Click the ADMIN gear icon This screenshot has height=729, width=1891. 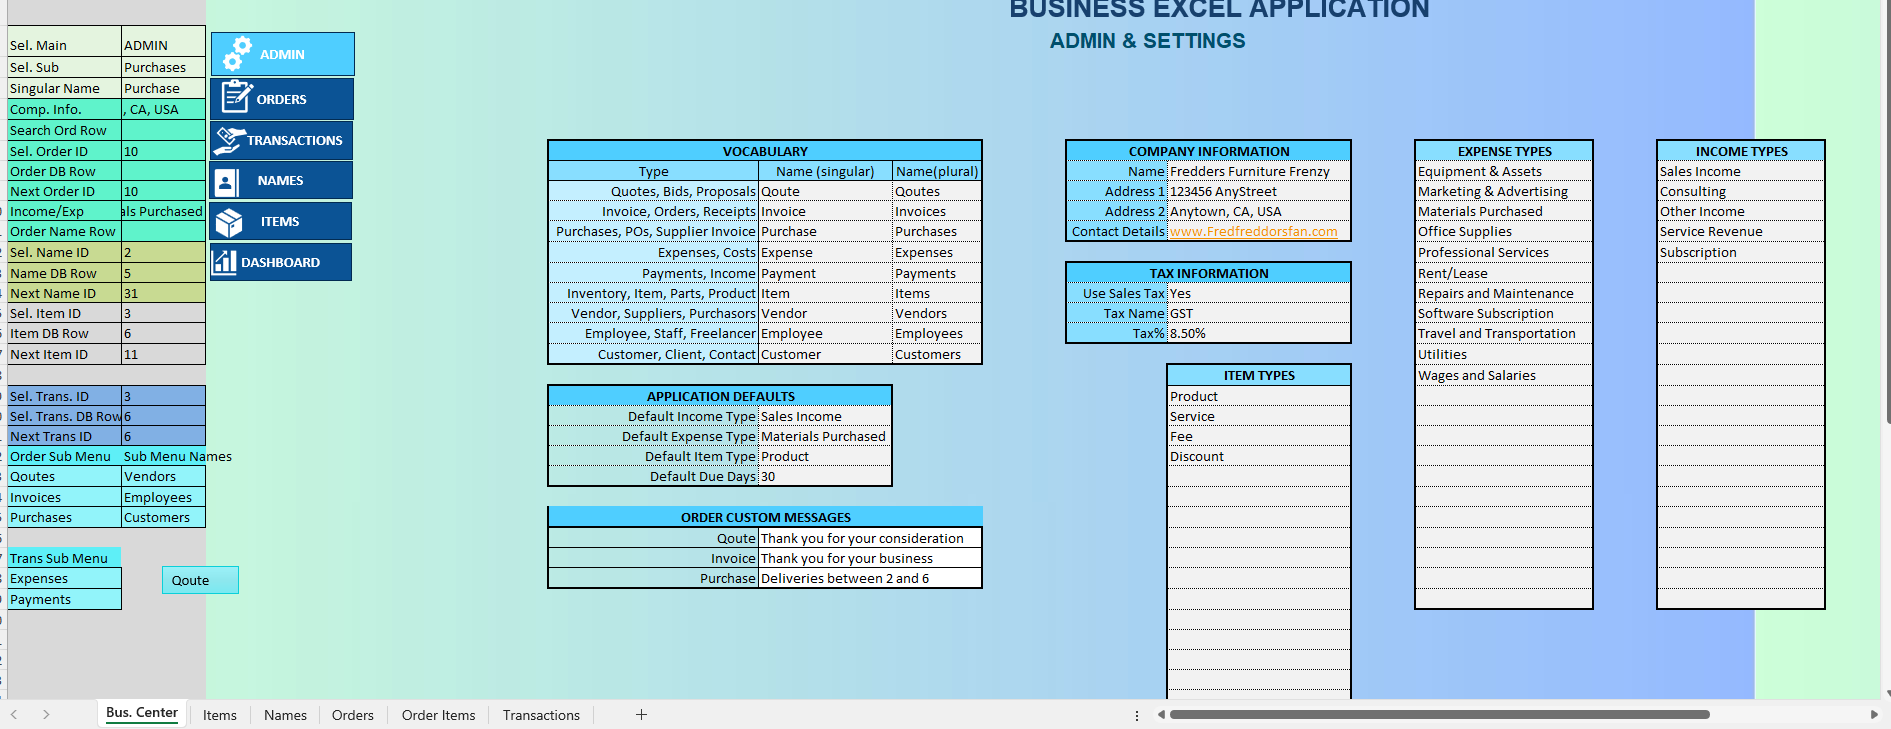pos(237,54)
